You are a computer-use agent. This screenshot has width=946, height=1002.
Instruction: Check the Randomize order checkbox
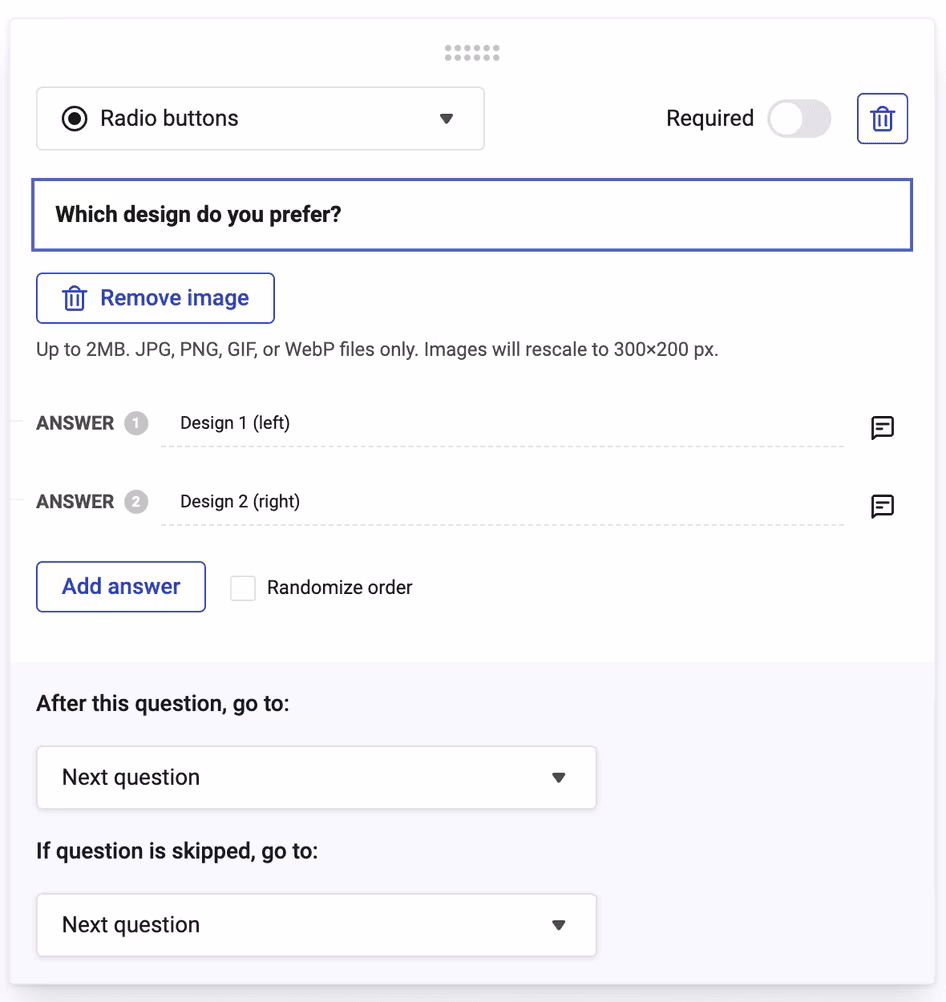click(243, 588)
